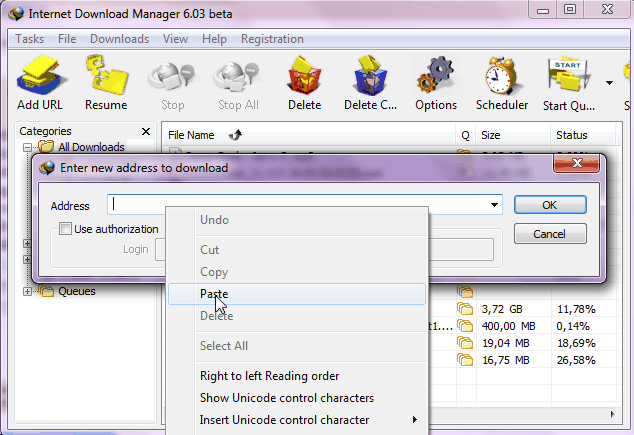Click the Delete toolbar icon

point(304,76)
